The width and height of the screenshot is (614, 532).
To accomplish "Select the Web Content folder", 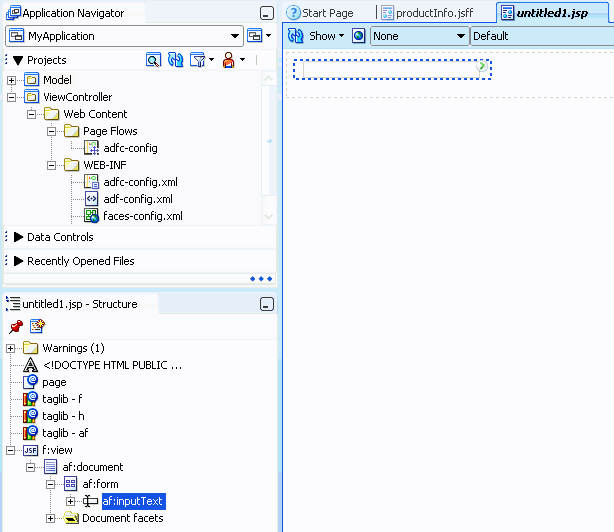I will pos(95,114).
